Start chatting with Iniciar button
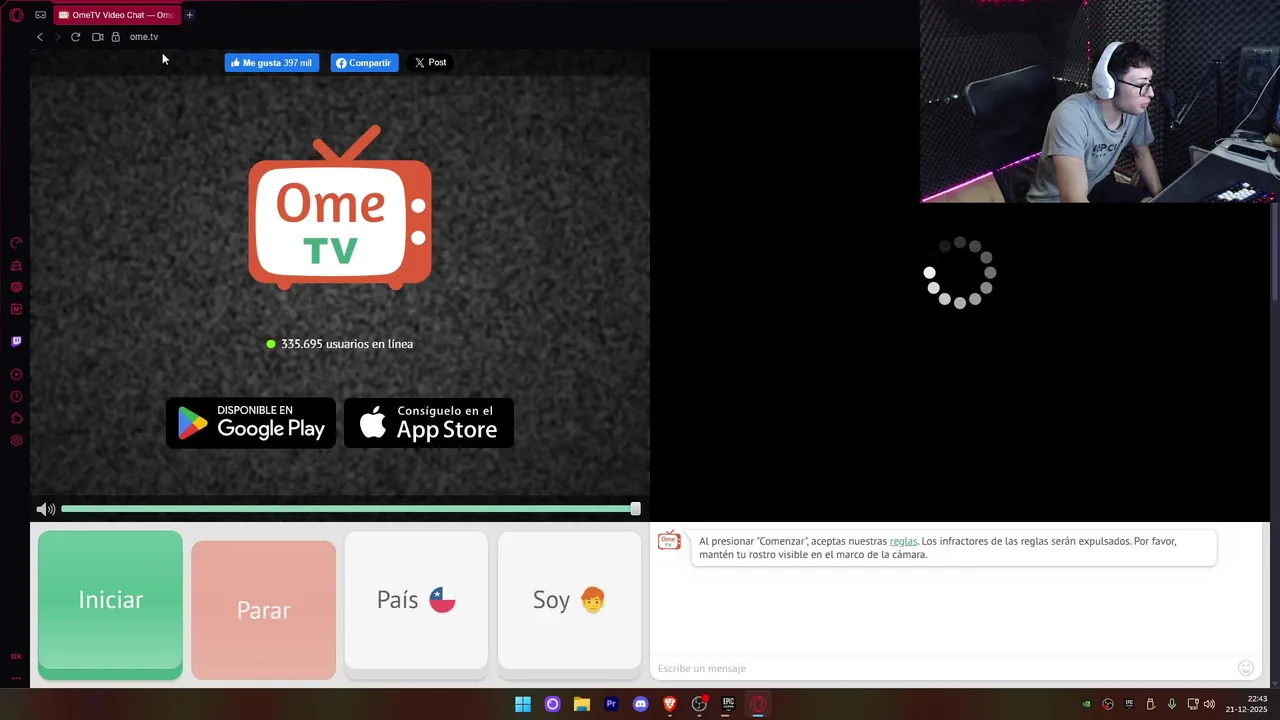The image size is (1280, 720). [110, 604]
